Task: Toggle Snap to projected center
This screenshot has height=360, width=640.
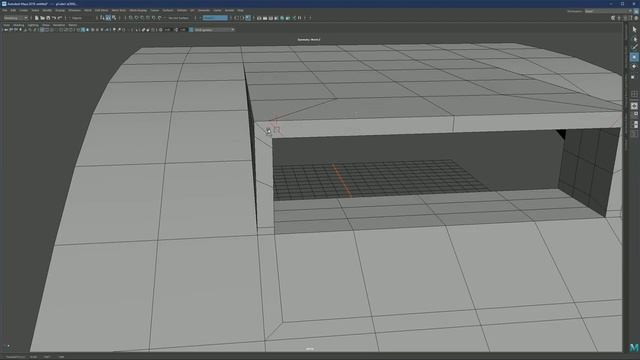Action: 148,18
